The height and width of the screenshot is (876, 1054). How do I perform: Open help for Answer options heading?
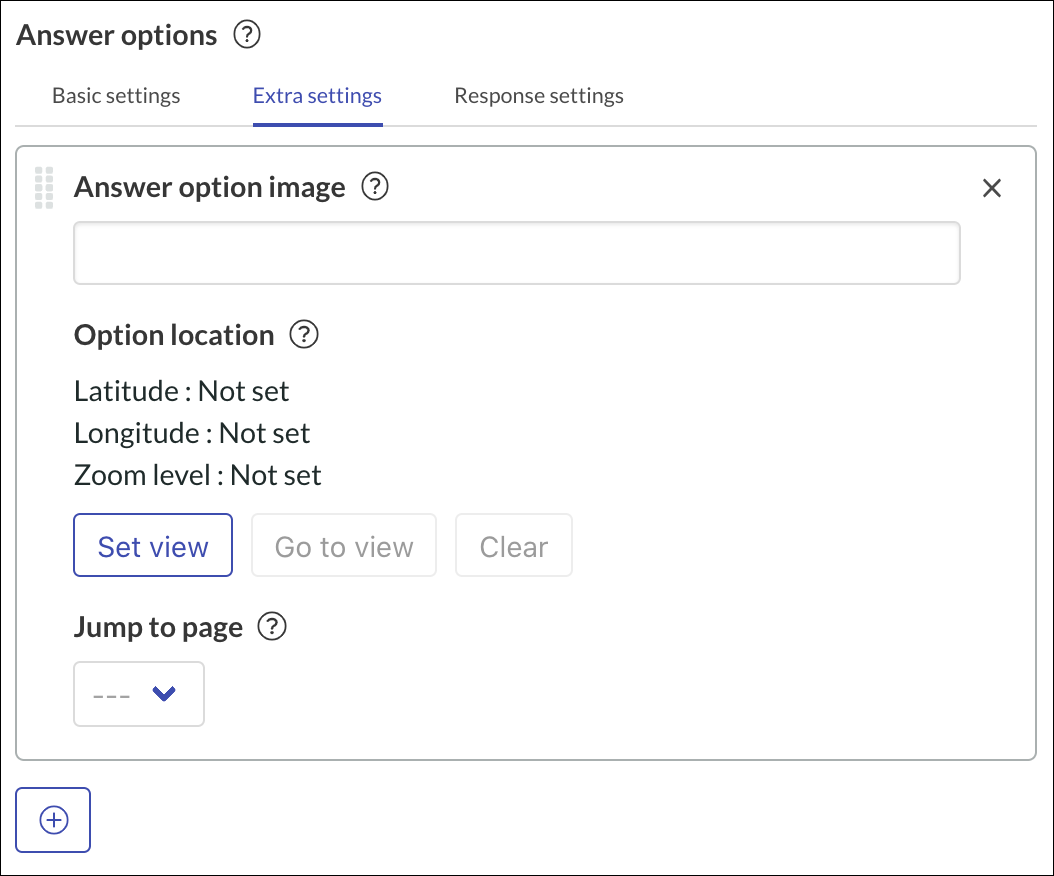pyautogui.click(x=246, y=34)
